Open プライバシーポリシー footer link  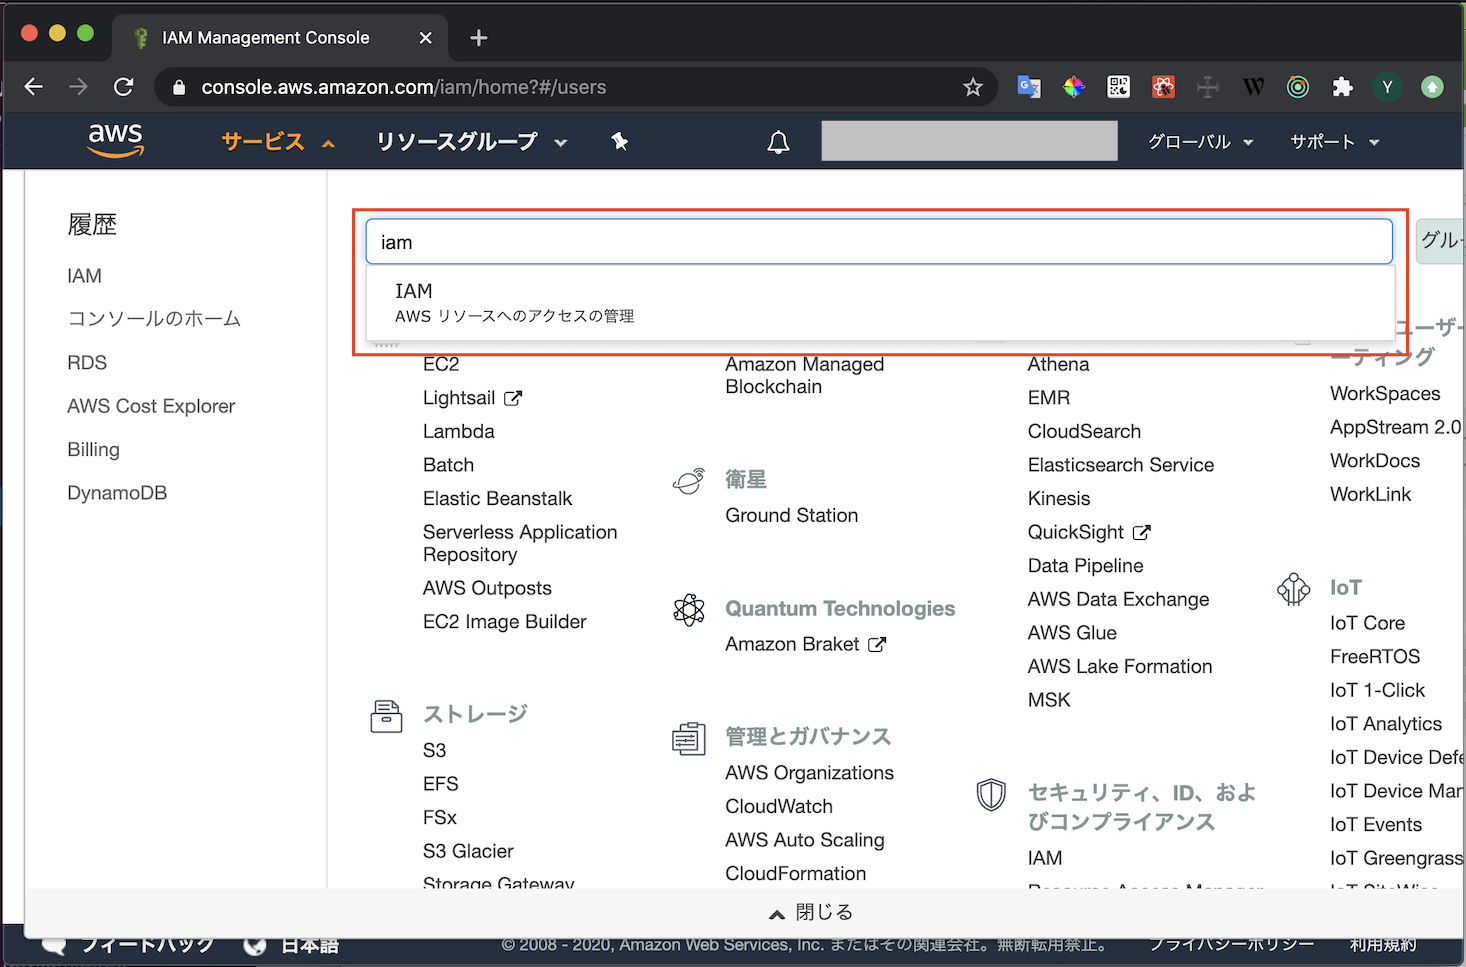pyautogui.click(x=1231, y=944)
